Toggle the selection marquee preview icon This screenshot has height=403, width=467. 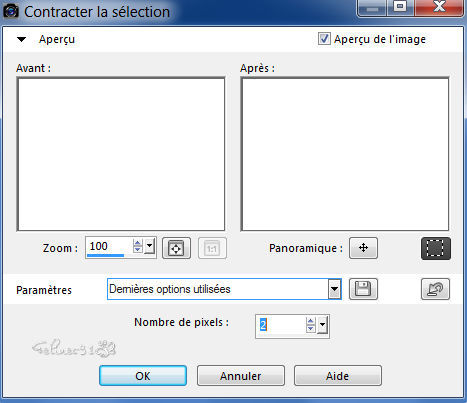pyautogui.click(x=436, y=248)
